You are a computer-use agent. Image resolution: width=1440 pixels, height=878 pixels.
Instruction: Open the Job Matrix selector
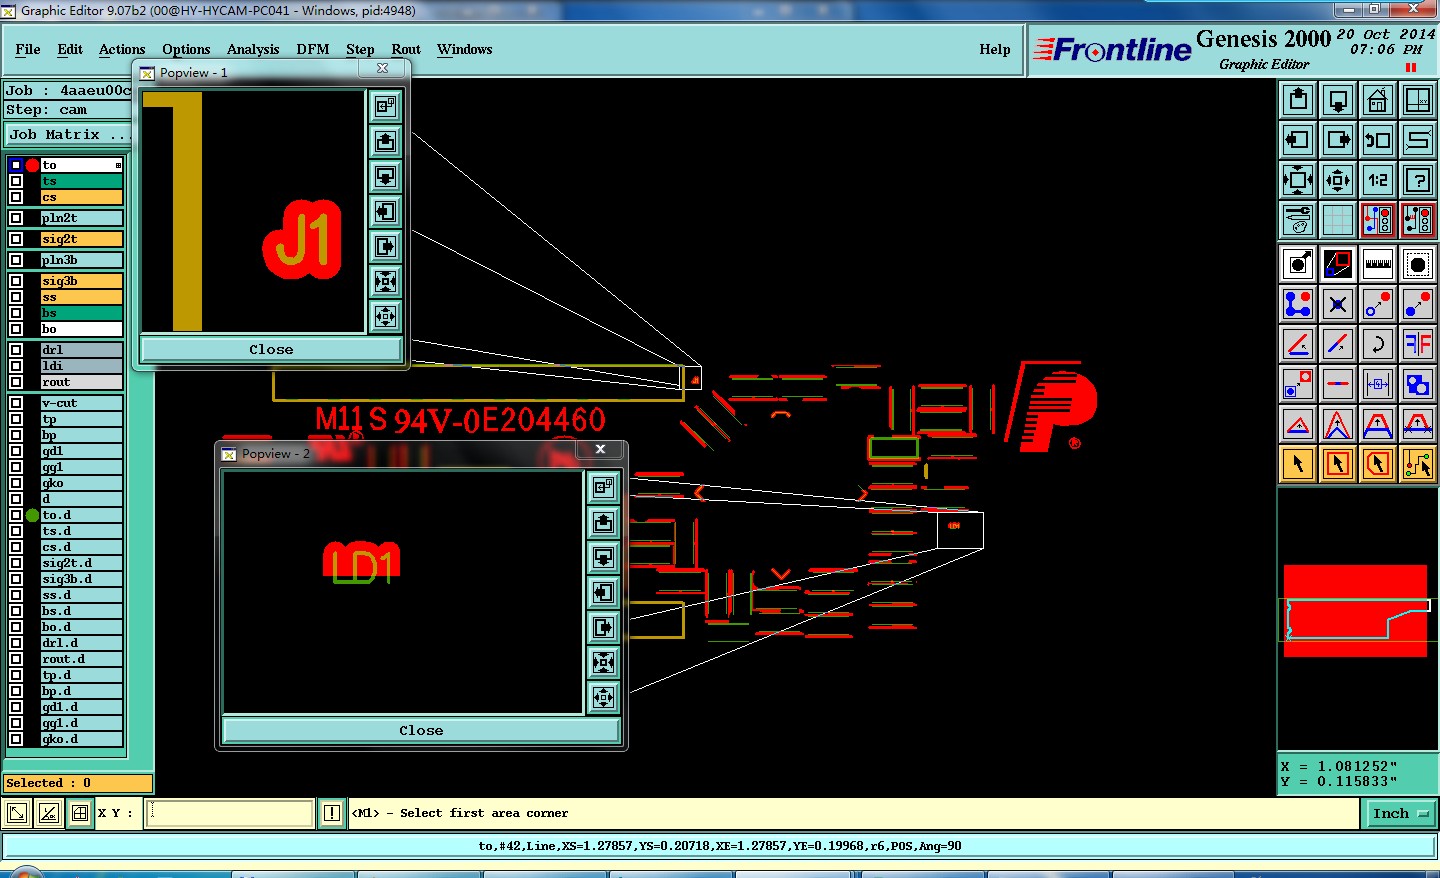[68, 134]
